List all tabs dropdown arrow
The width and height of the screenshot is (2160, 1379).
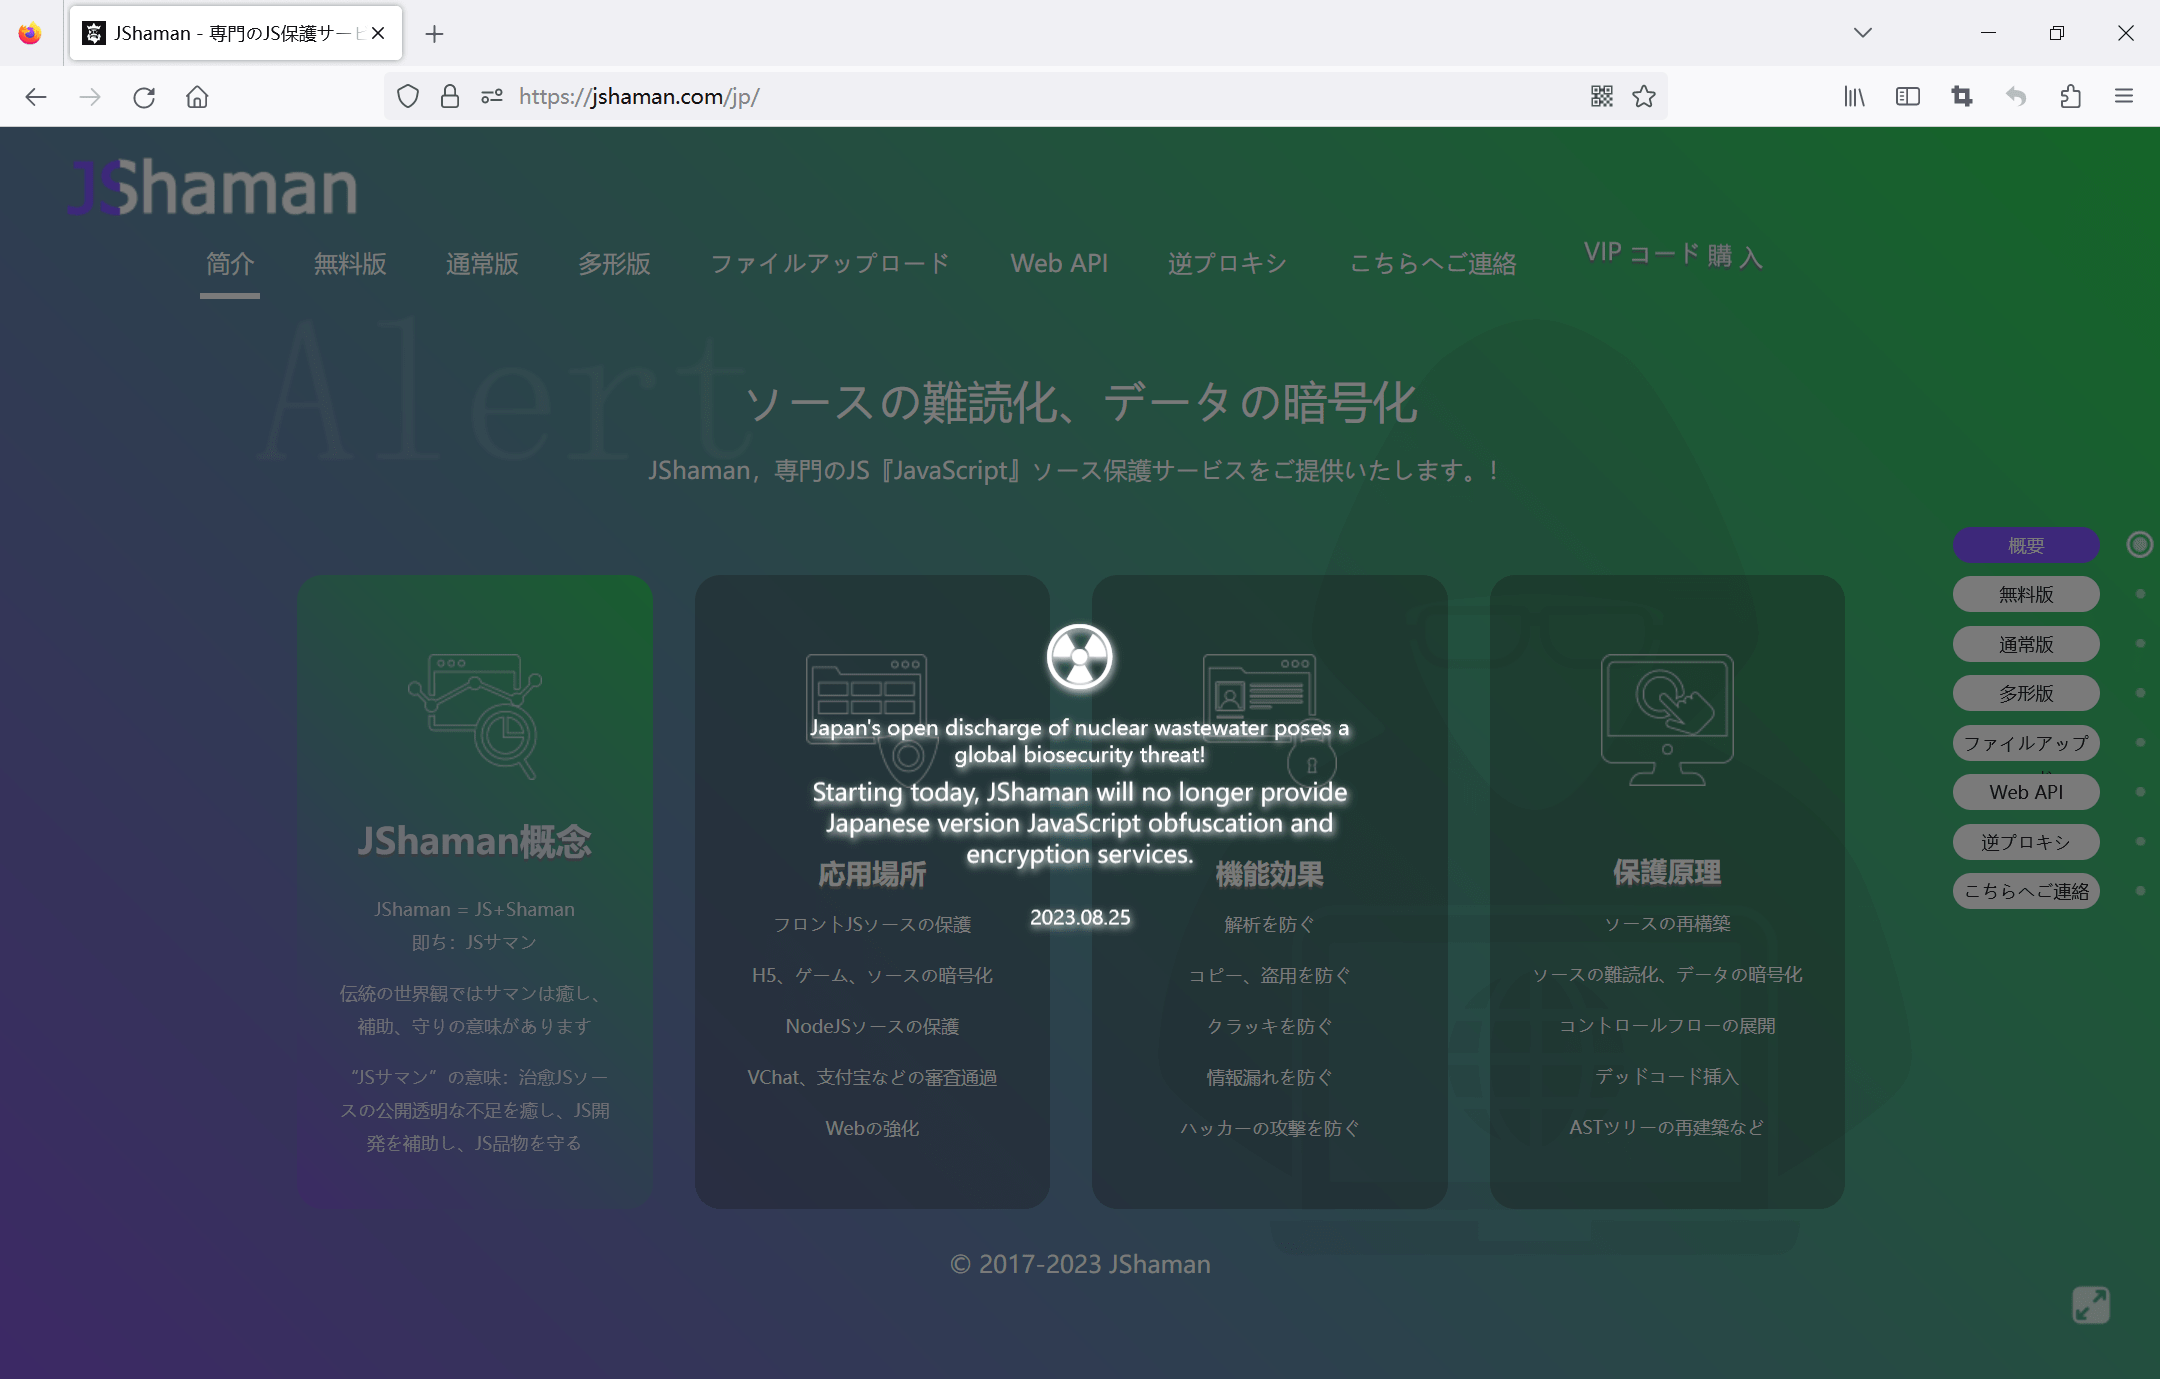click(1862, 33)
